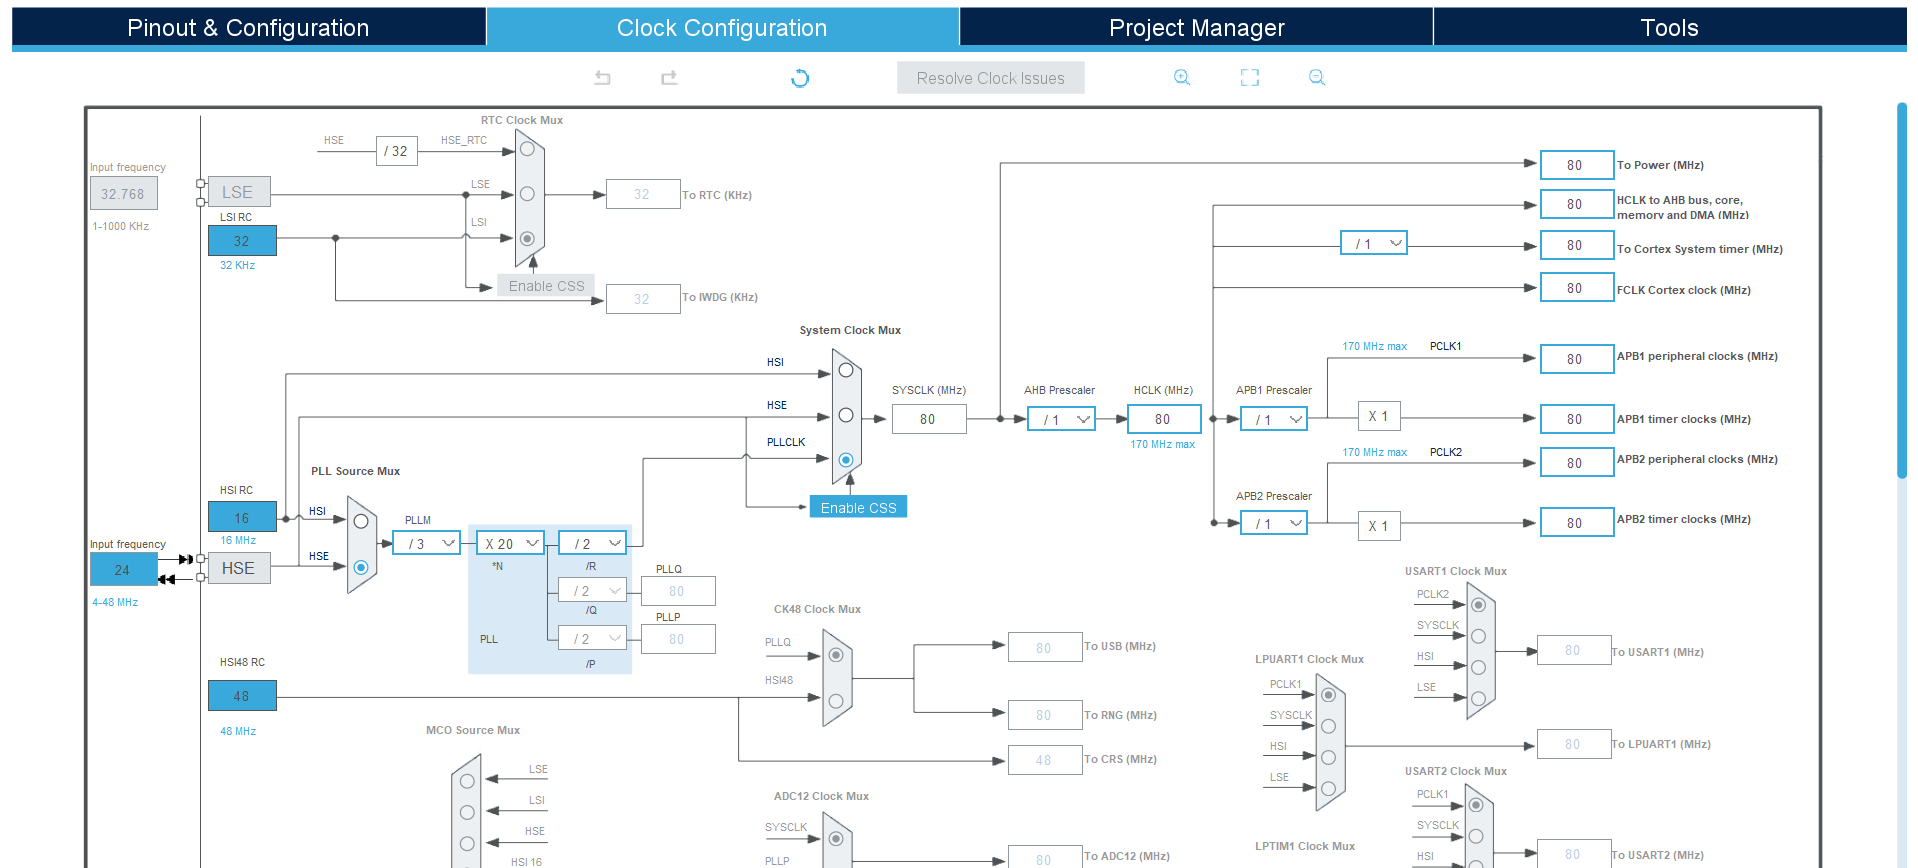Viewport: 1918px width, 868px height.
Task: Click the HSI RC 16 value box
Action: pyautogui.click(x=242, y=518)
